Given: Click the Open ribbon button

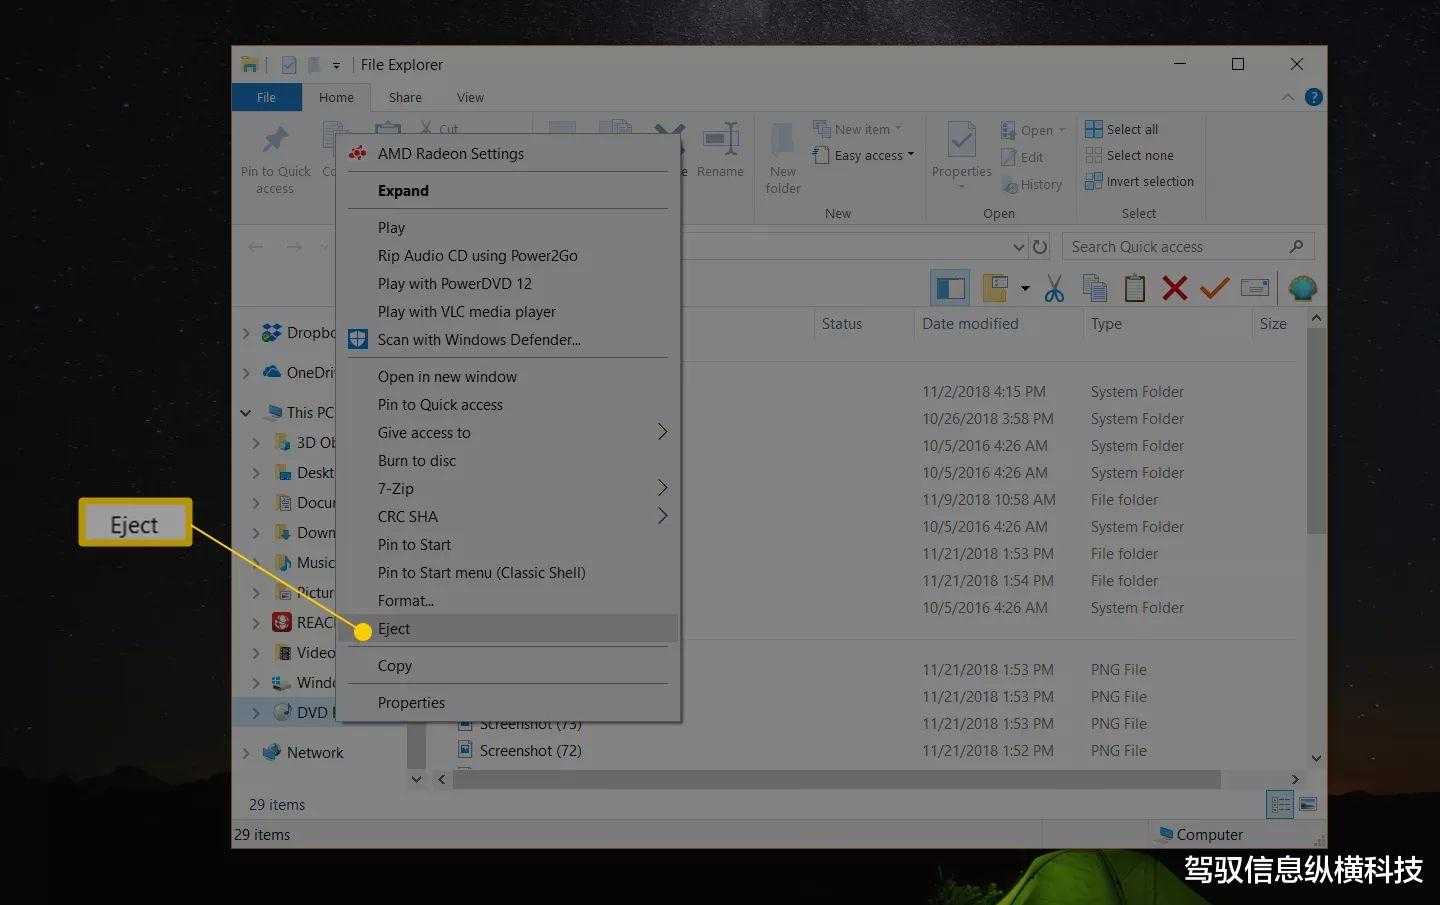Looking at the screenshot, I should (1033, 130).
